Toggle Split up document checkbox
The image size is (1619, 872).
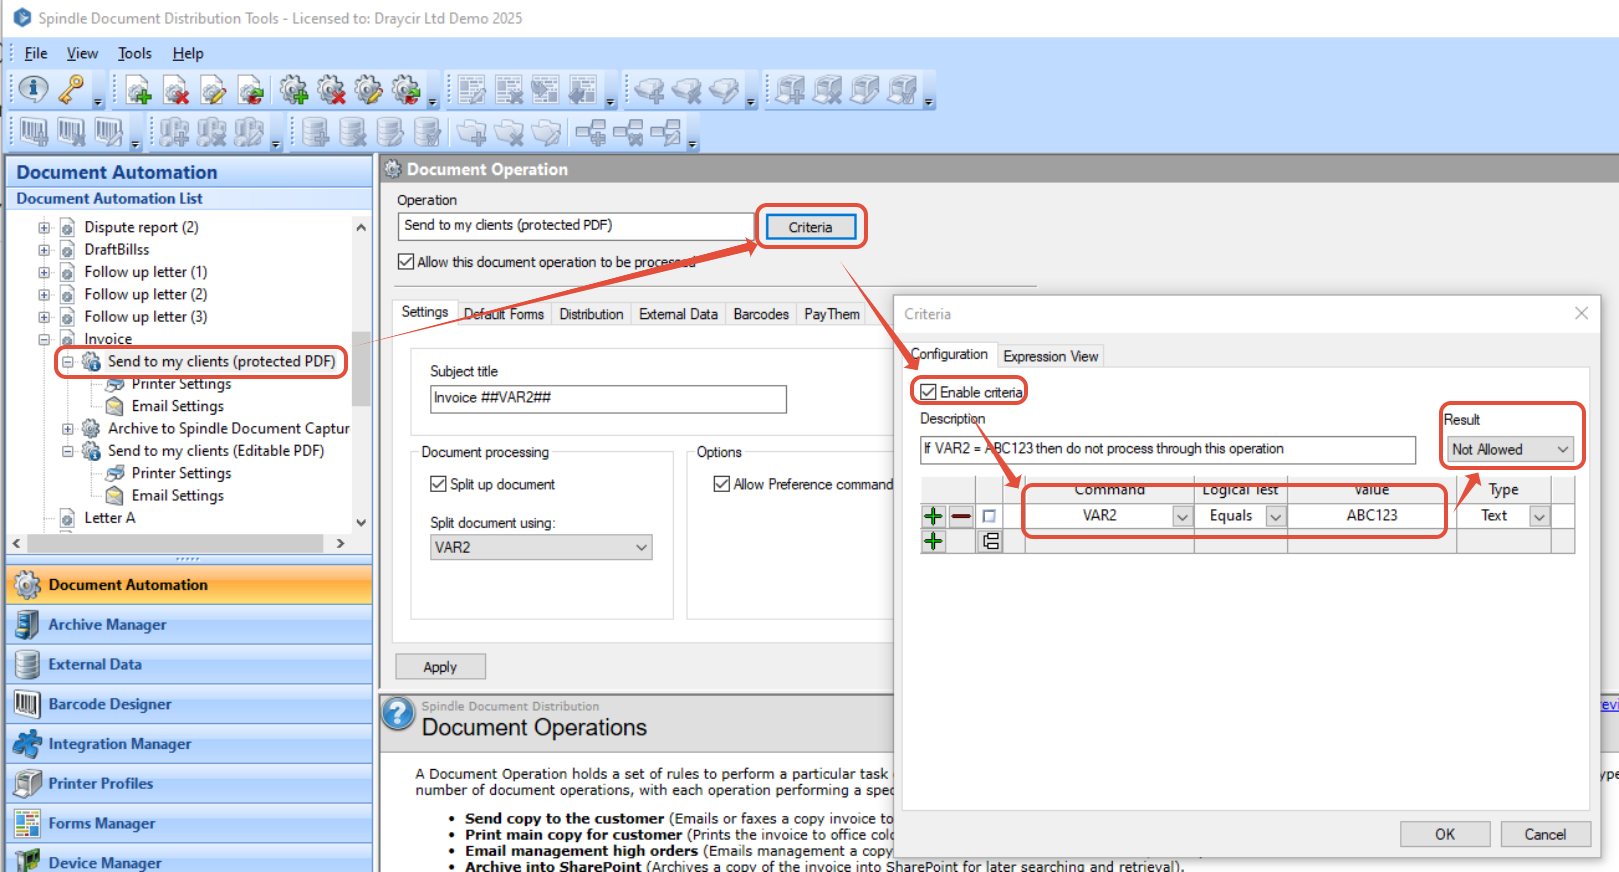438,484
